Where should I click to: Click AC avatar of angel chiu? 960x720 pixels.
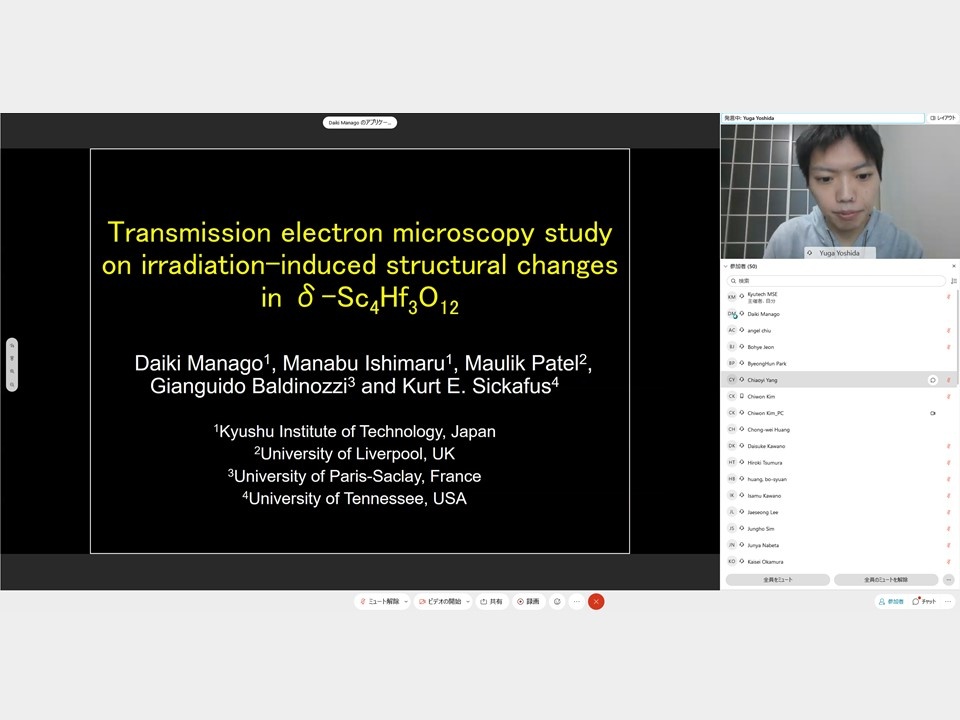732,330
